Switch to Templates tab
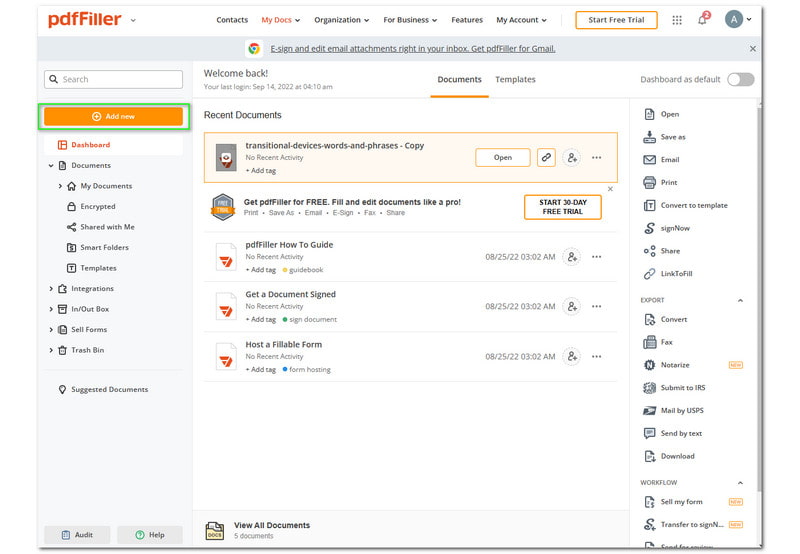Image resolution: width=800 pixels, height=554 pixels. point(515,80)
